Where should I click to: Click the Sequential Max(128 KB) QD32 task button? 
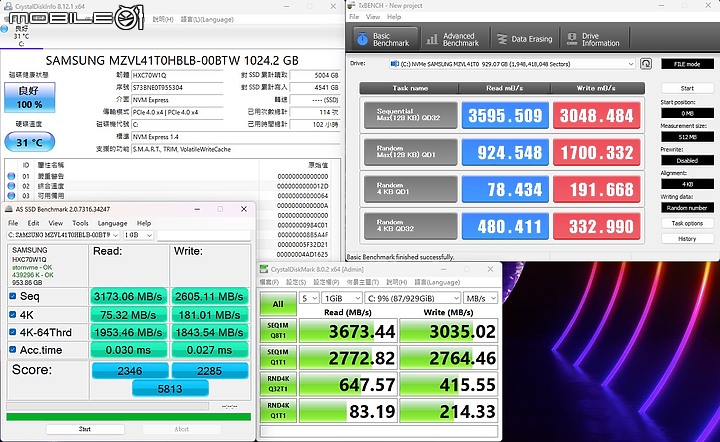point(411,115)
